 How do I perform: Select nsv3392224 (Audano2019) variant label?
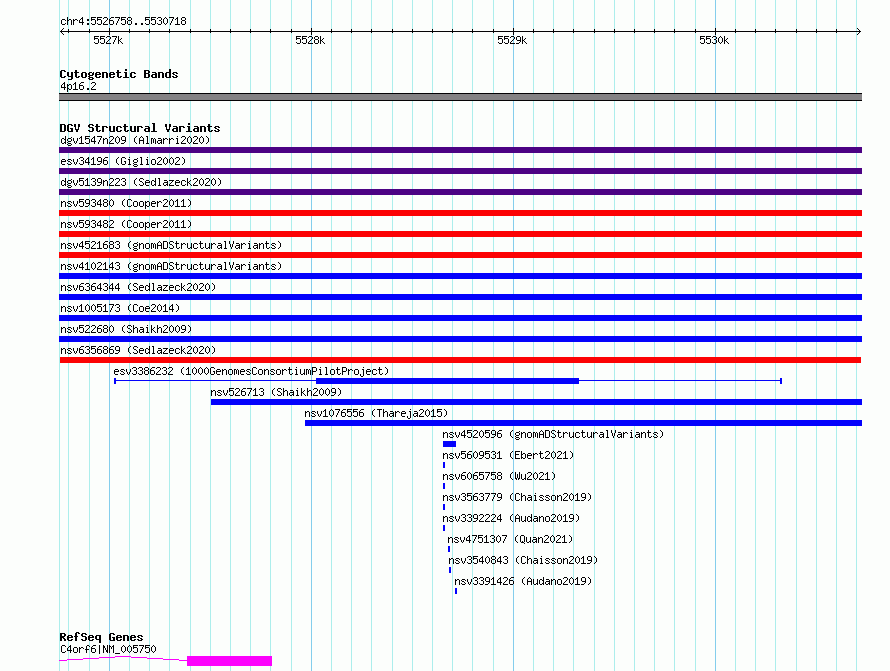click(511, 518)
